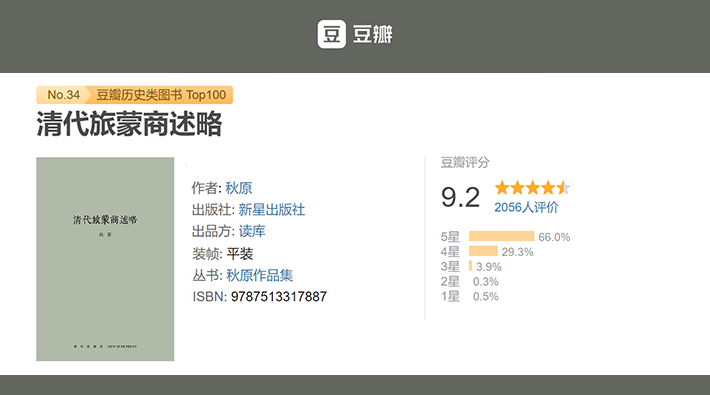Click the 1星 0.5% row
Image resolution: width=710 pixels, height=395 pixels.
470,297
